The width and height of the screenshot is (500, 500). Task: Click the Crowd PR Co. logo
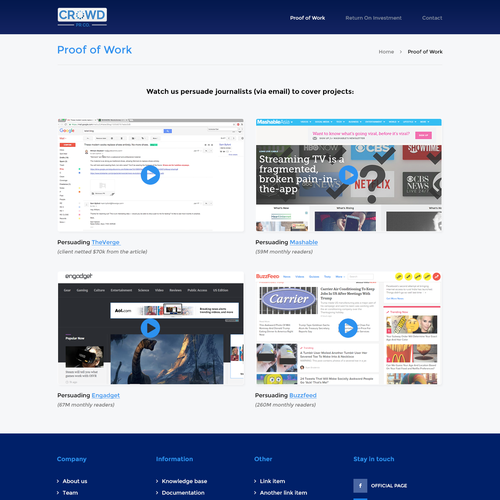pyautogui.click(x=82, y=17)
